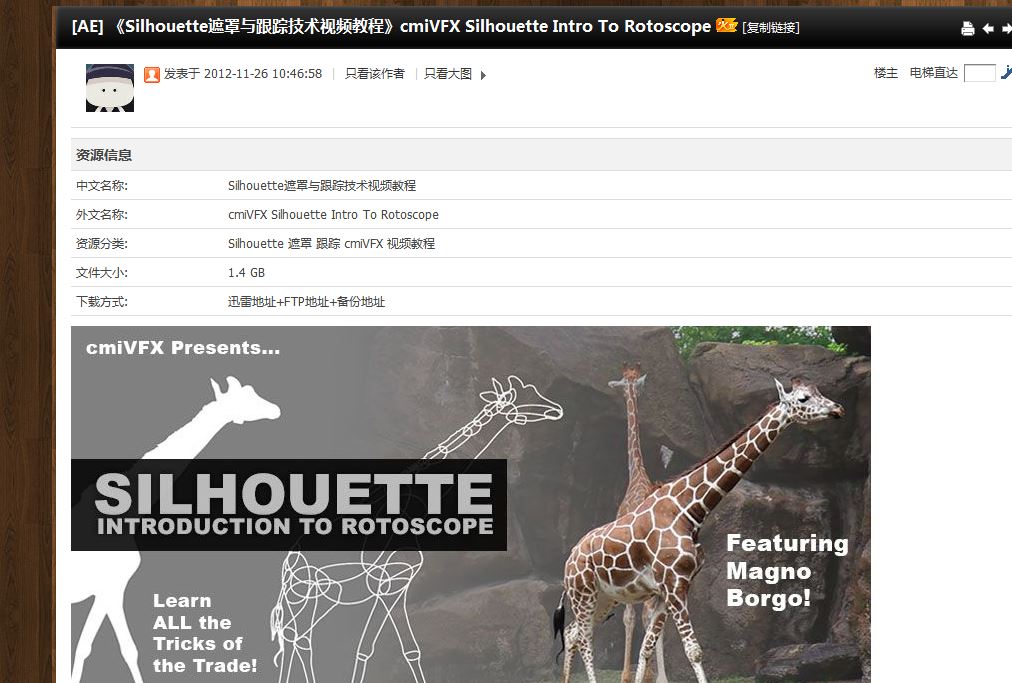Select the category value Silhouette 遮罩 跟踪 cmiVFX 视频教程

pyautogui.click(x=331, y=244)
